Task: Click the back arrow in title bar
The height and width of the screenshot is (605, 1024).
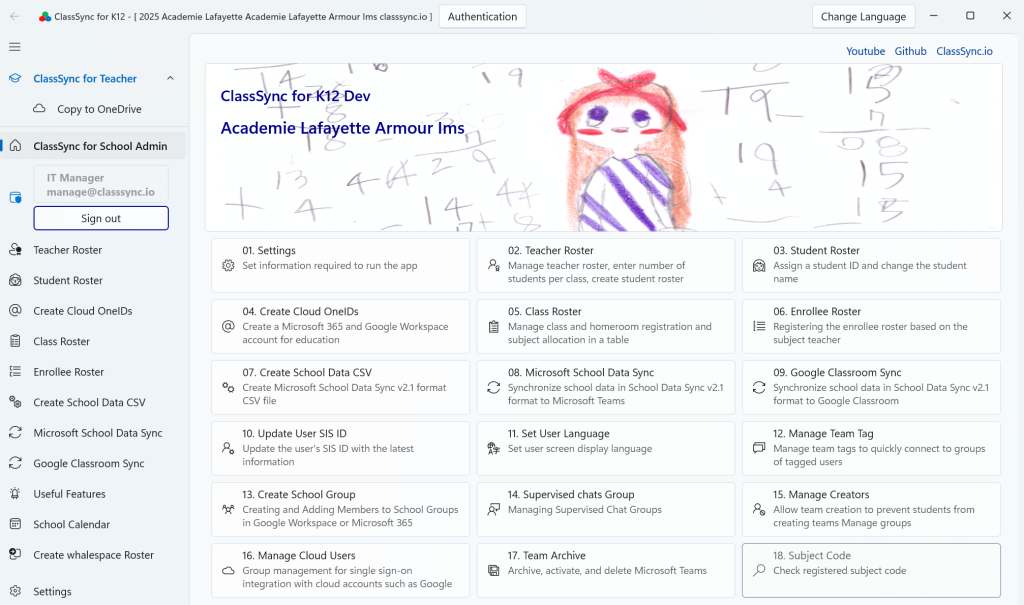Action: point(15,16)
